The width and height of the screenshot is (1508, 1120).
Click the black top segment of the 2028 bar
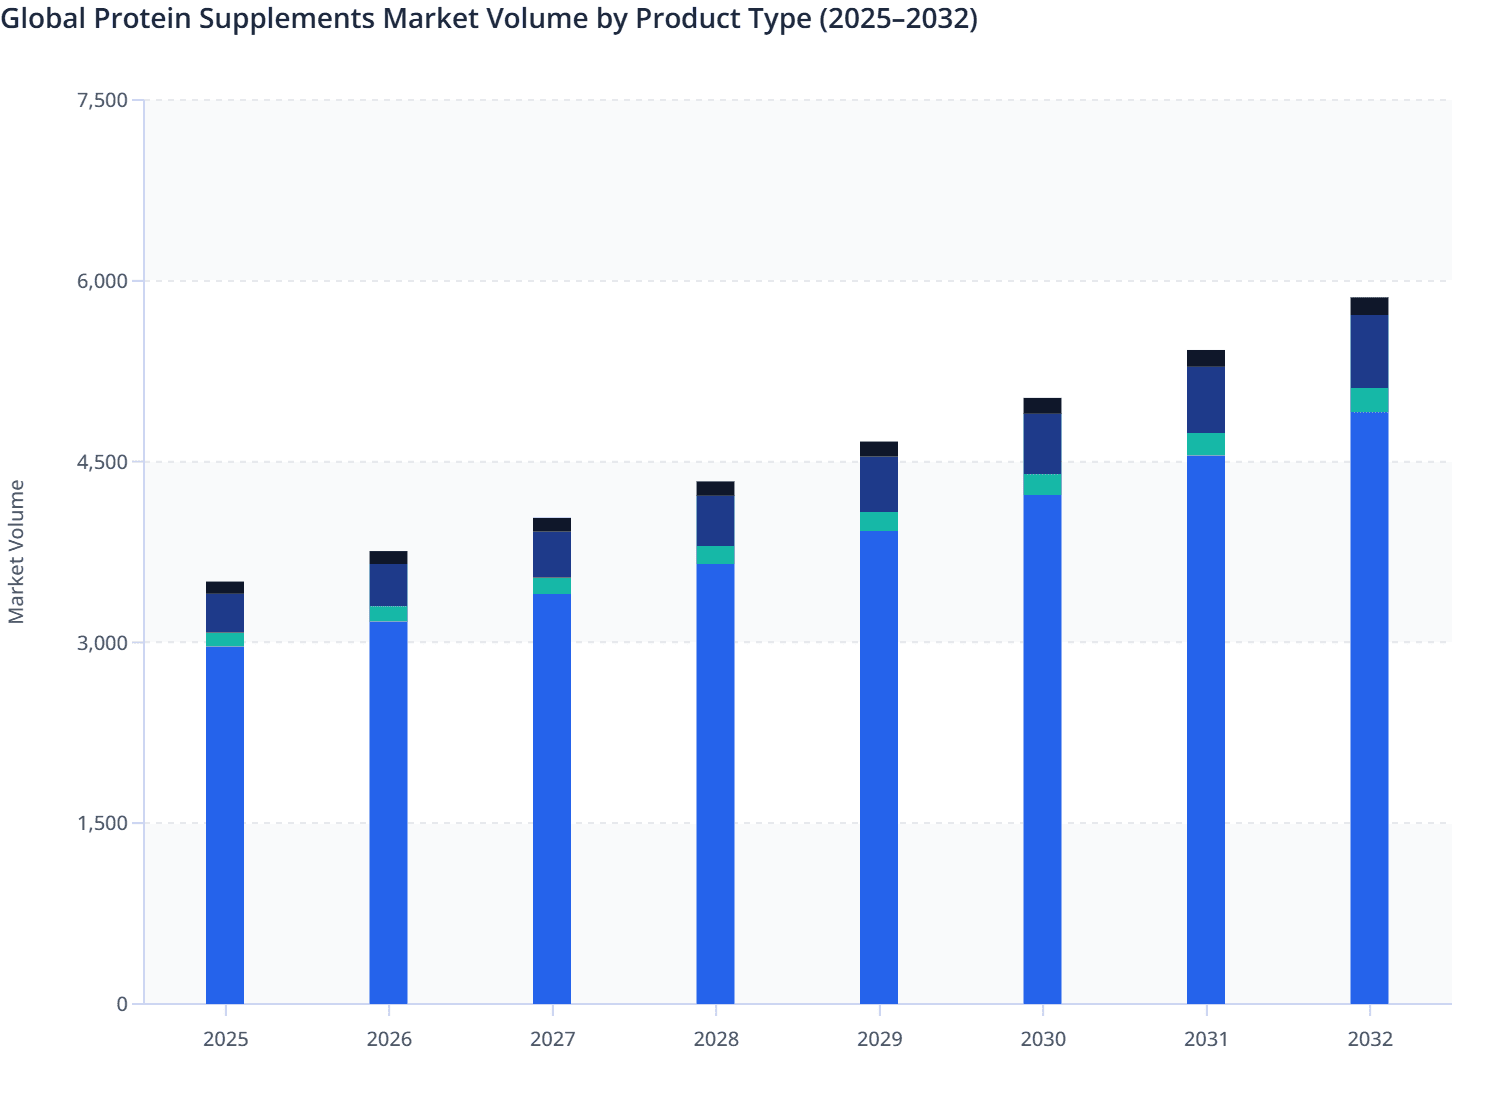pos(716,486)
